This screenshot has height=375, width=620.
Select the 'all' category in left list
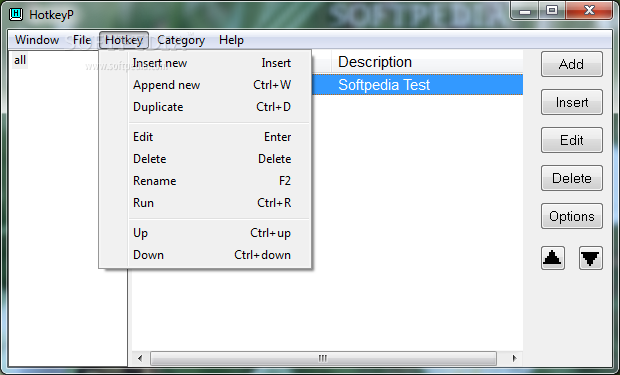[20, 60]
